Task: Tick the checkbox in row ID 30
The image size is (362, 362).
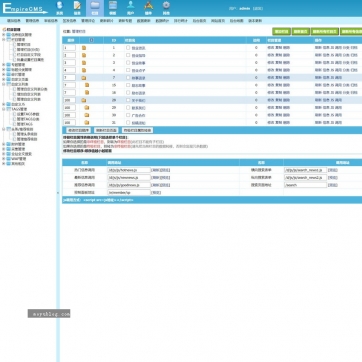Action: [128, 115]
